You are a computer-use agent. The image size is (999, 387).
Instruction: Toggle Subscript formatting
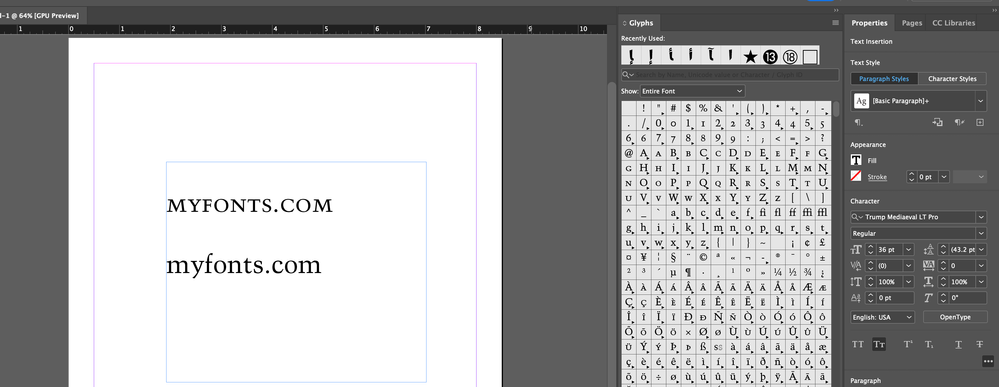[929, 344]
